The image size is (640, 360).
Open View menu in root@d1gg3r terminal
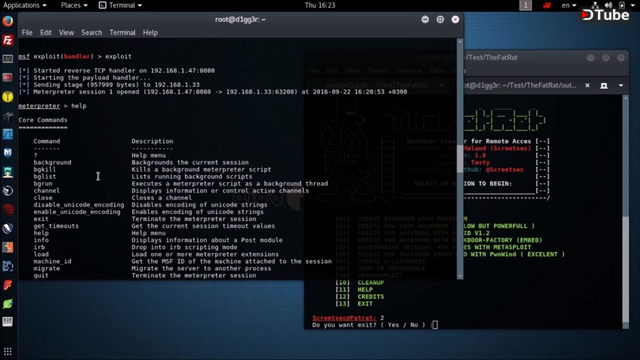coord(66,33)
